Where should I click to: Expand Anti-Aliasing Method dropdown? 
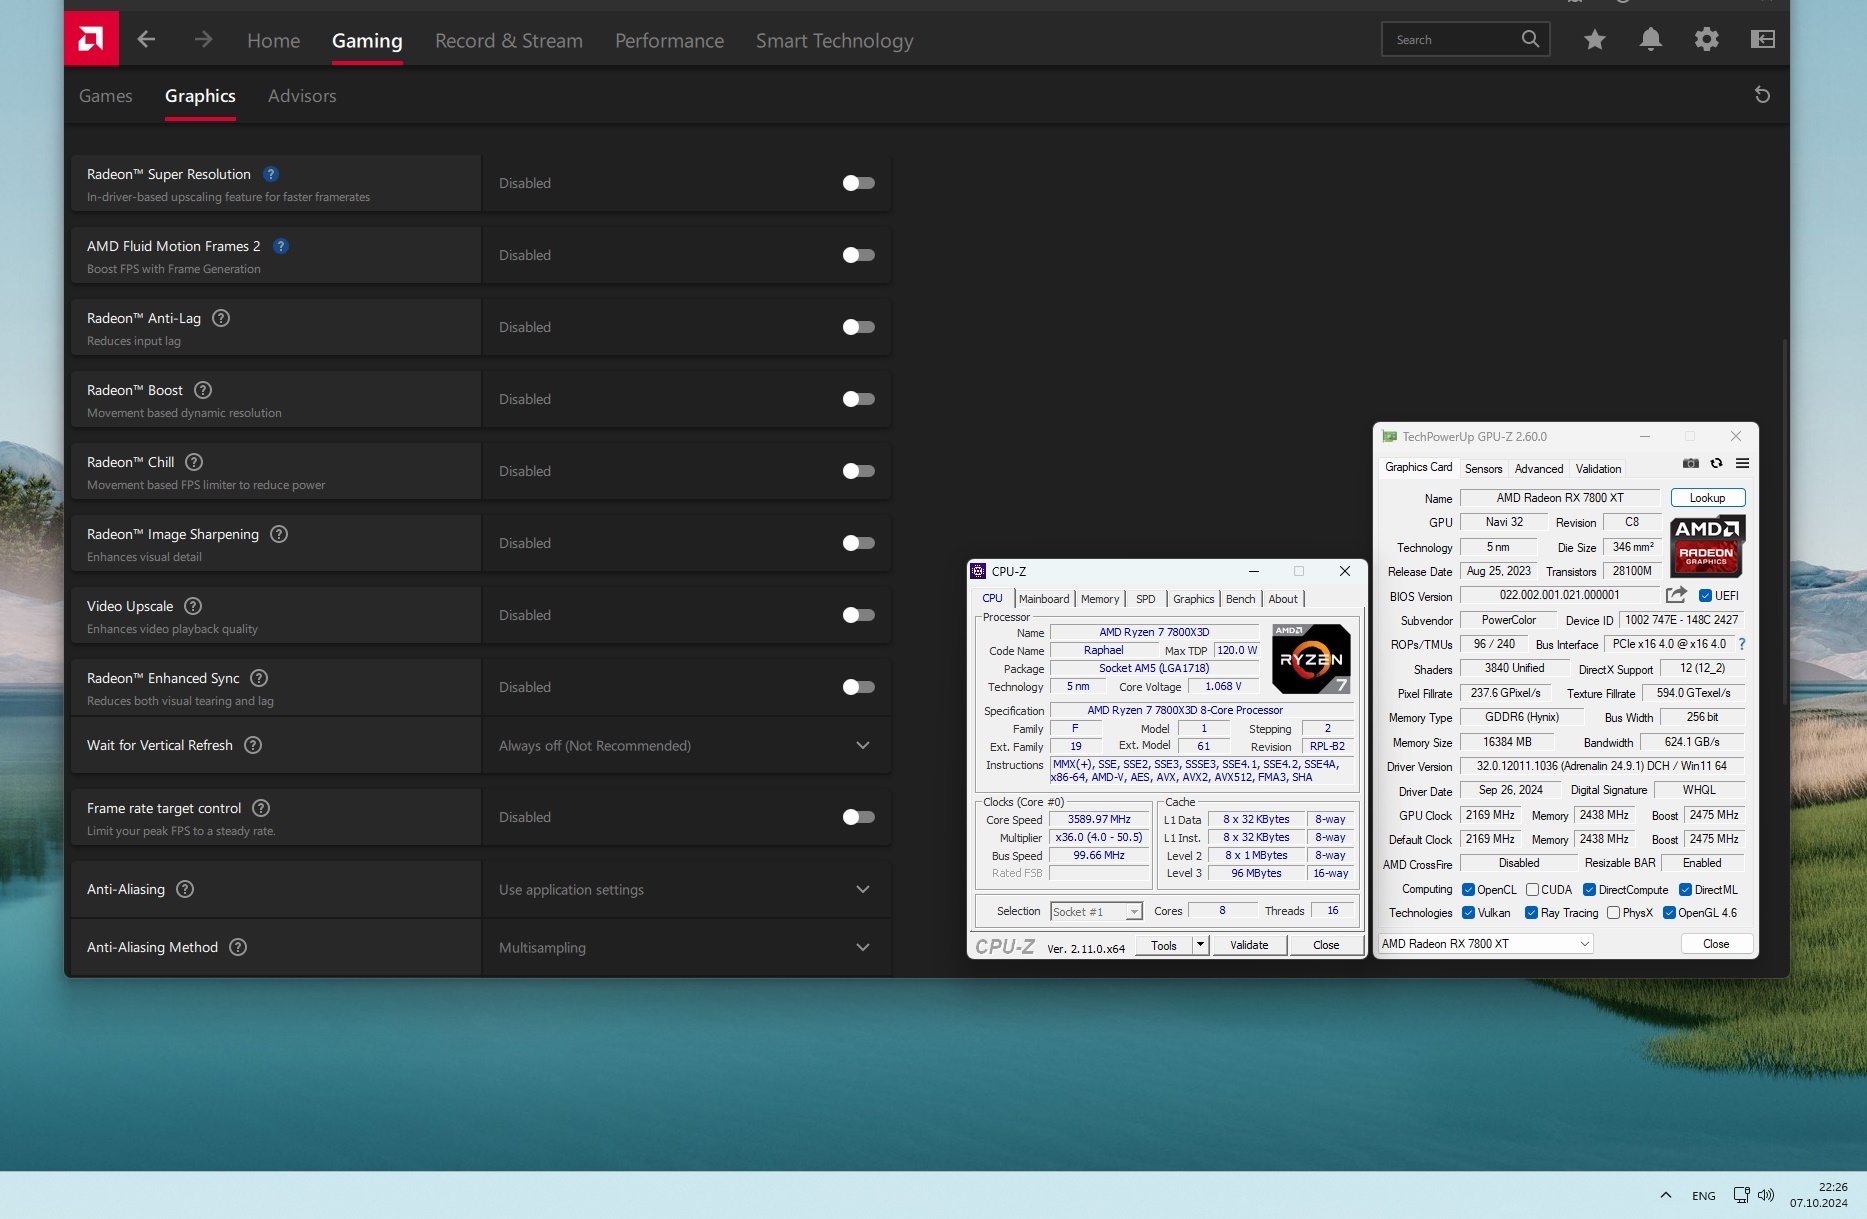pos(863,947)
